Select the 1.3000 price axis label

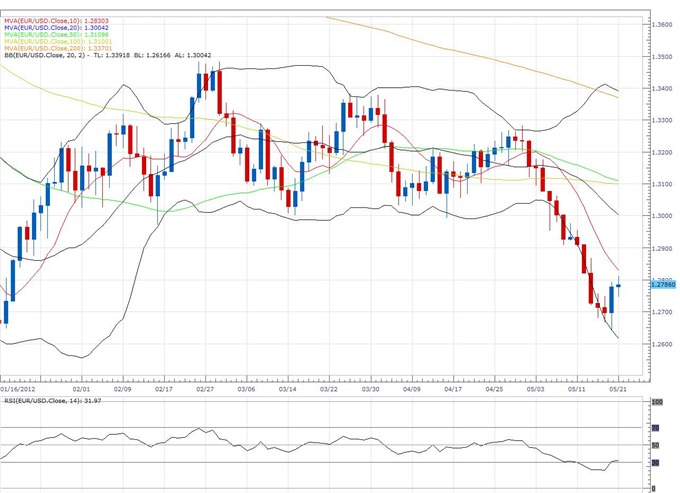661,216
